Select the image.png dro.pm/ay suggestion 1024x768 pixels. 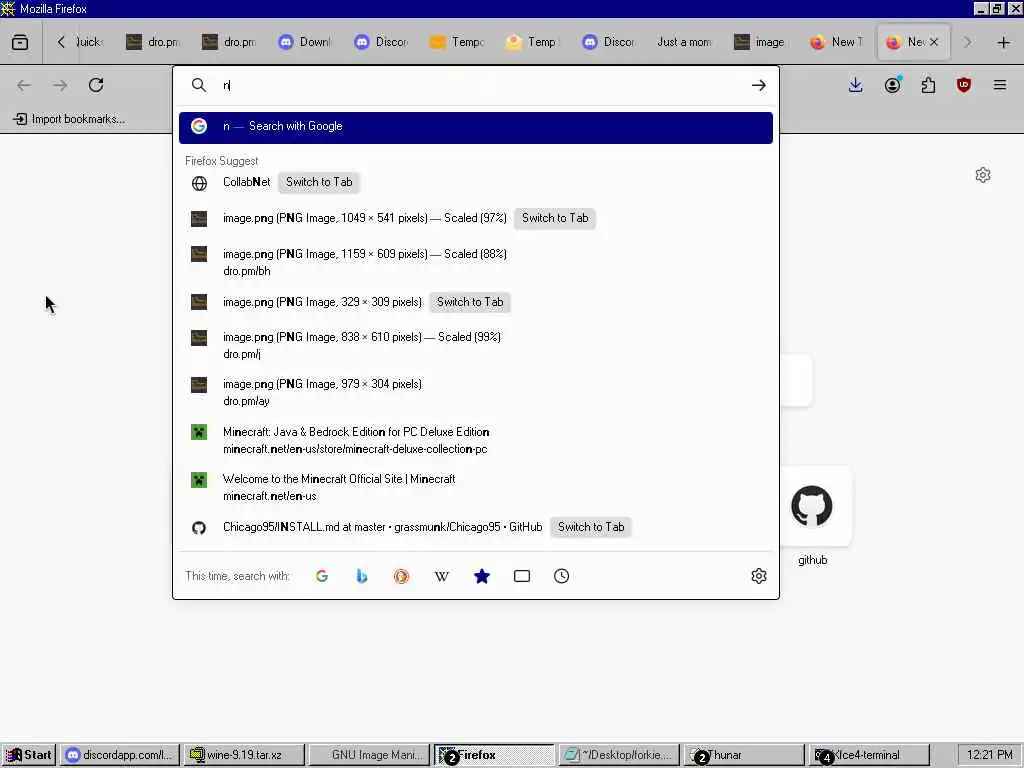[475, 392]
